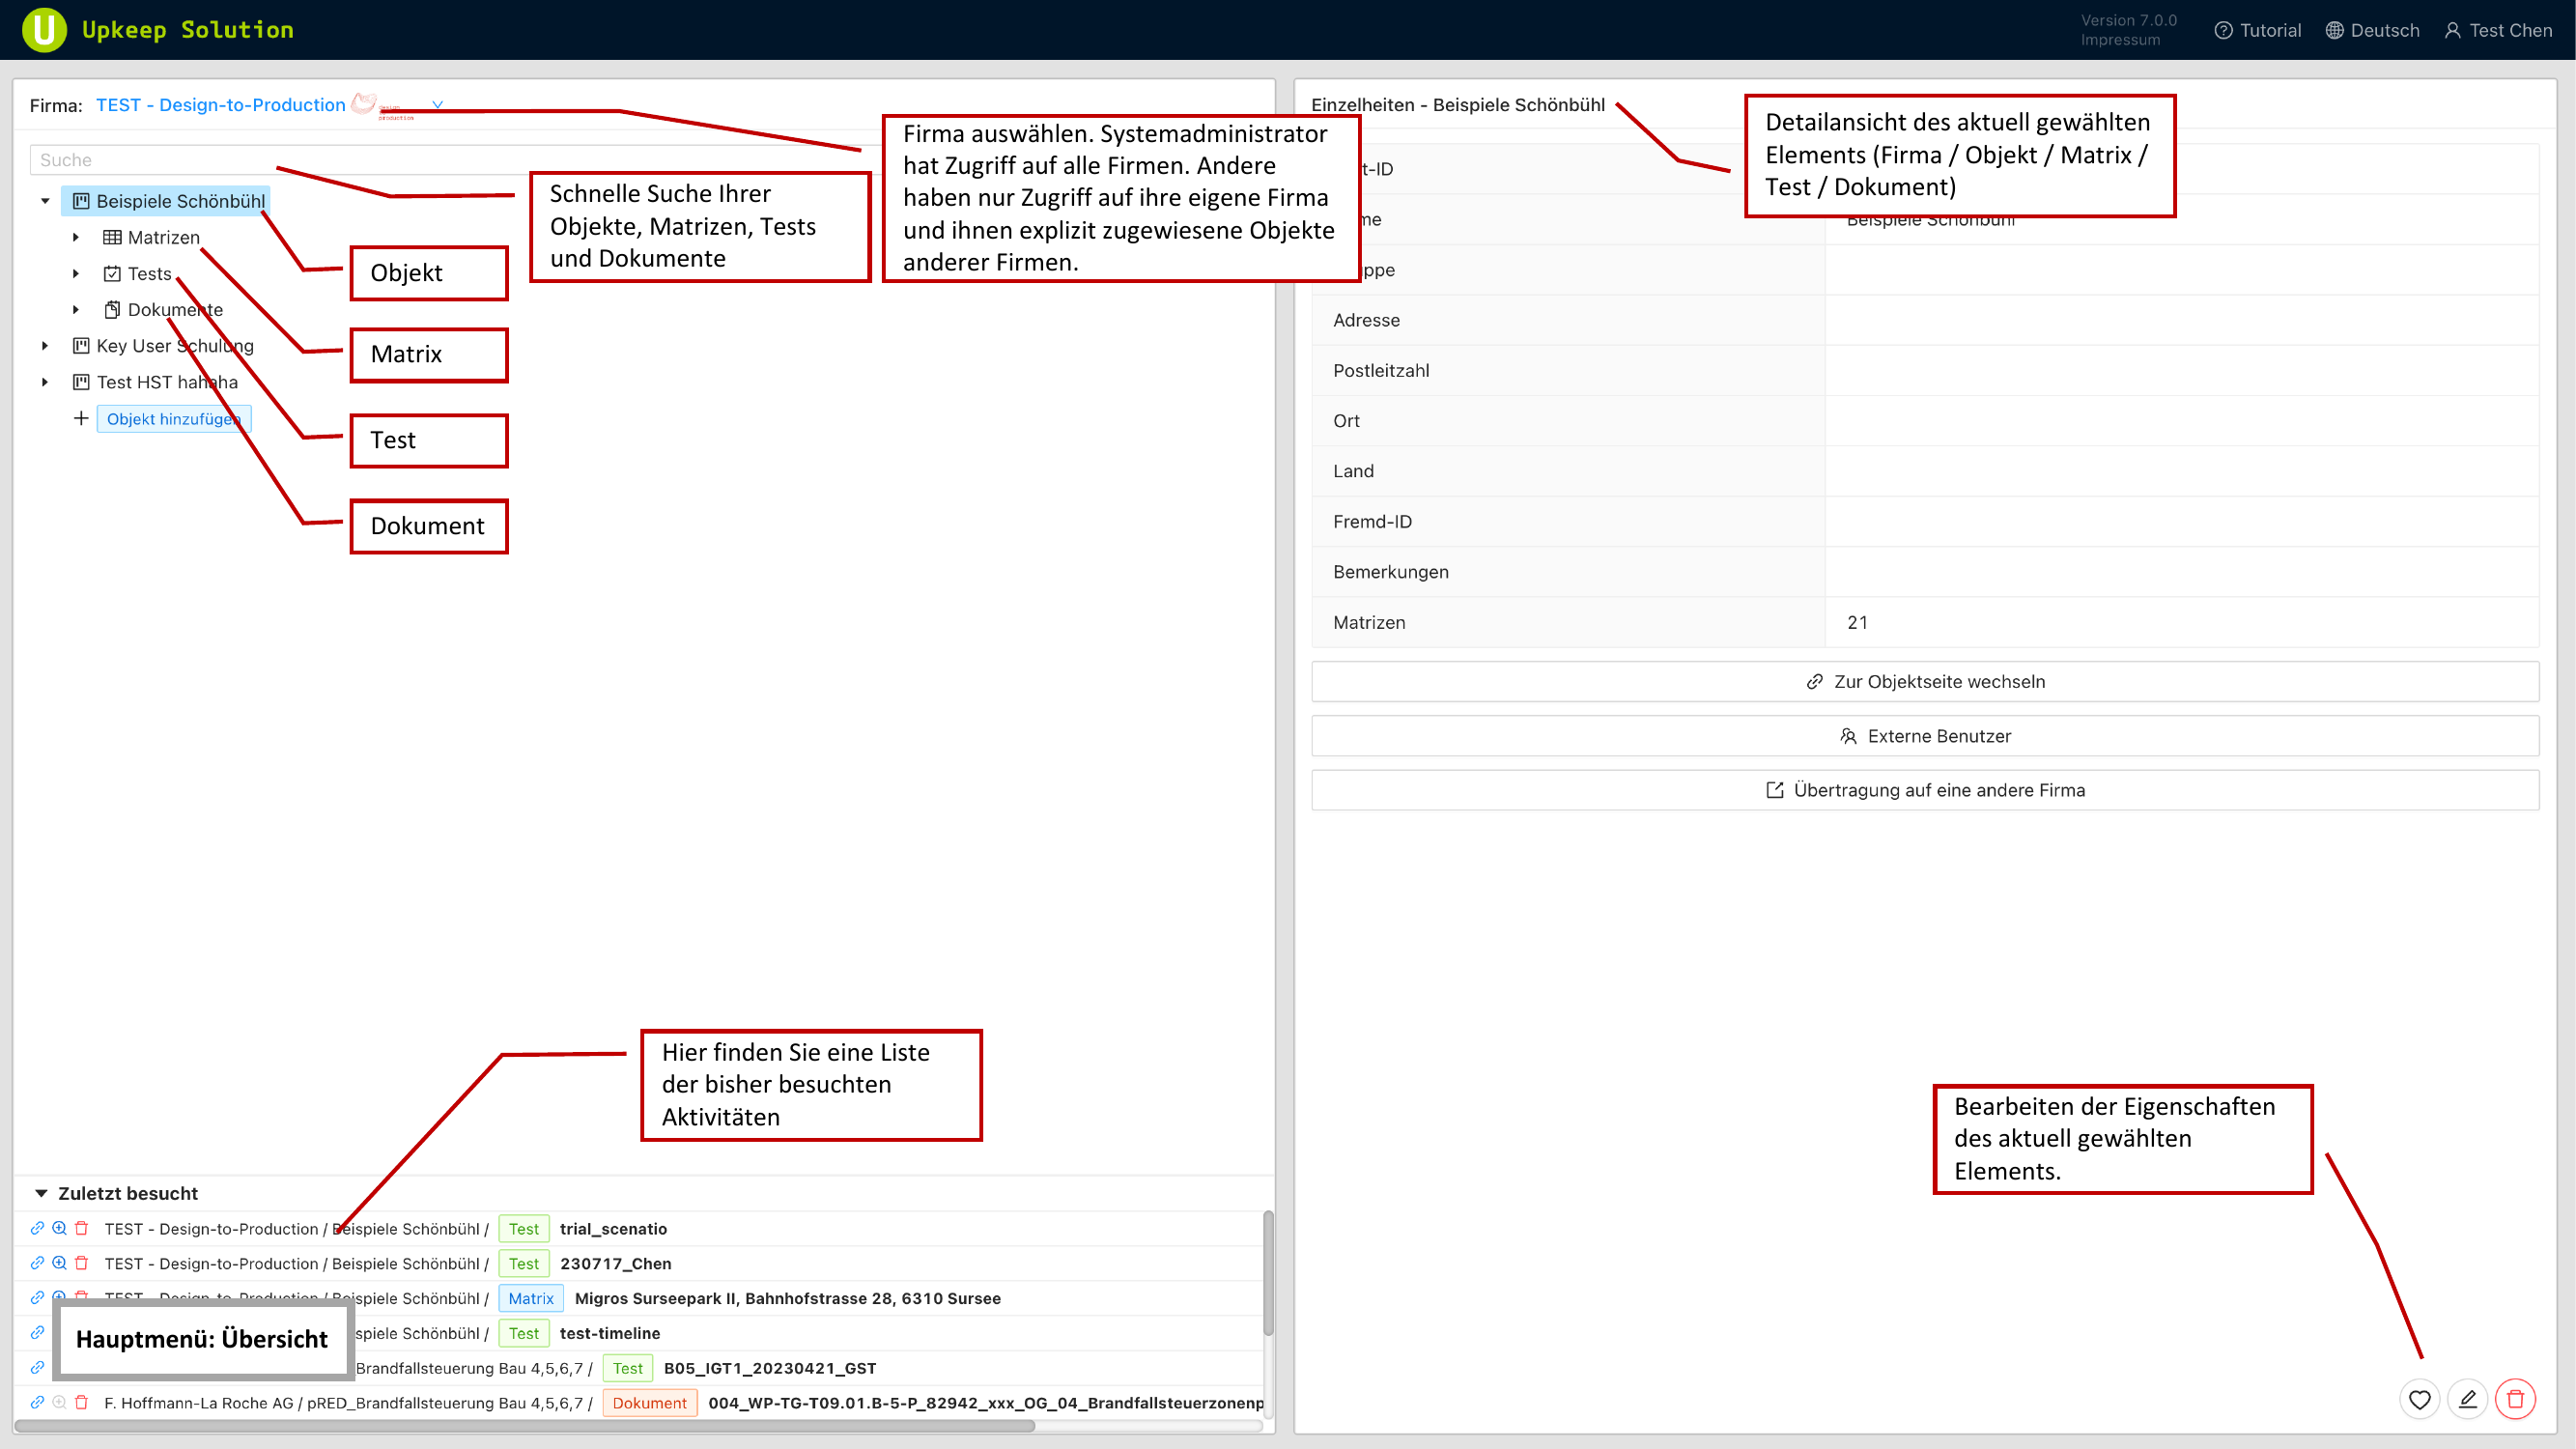Viewport: 2576px width, 1449px height.
Task: Click the pencil edit icon in the details panel
Action: click(2468, 1399)
